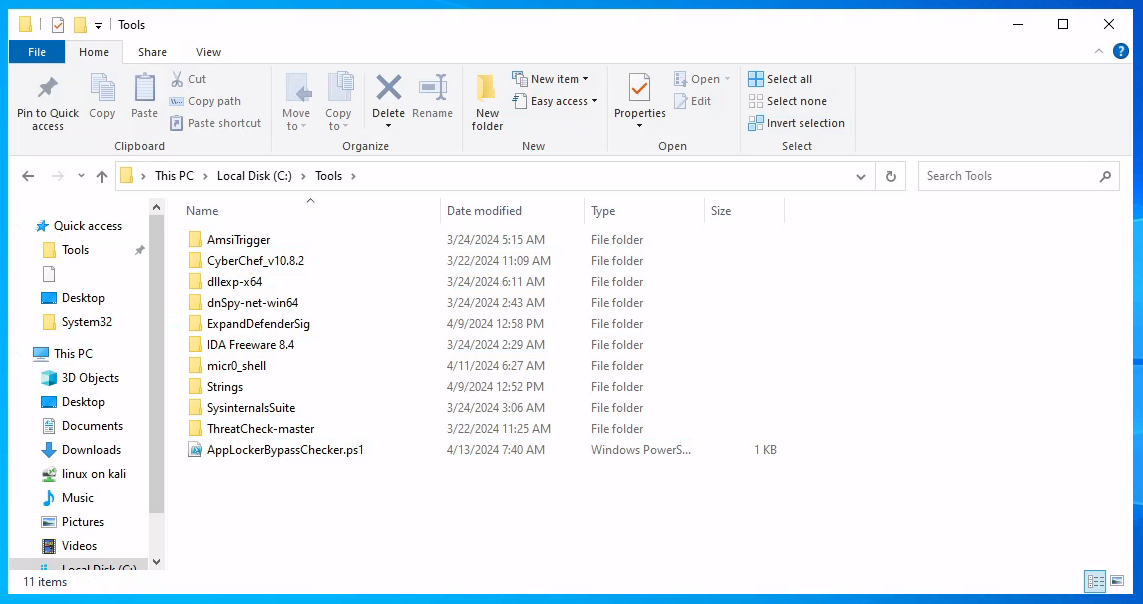Open the blue Help question mark
Image resolution: width=1143 pixels, height=604 pixels.
pos(1121,51)
